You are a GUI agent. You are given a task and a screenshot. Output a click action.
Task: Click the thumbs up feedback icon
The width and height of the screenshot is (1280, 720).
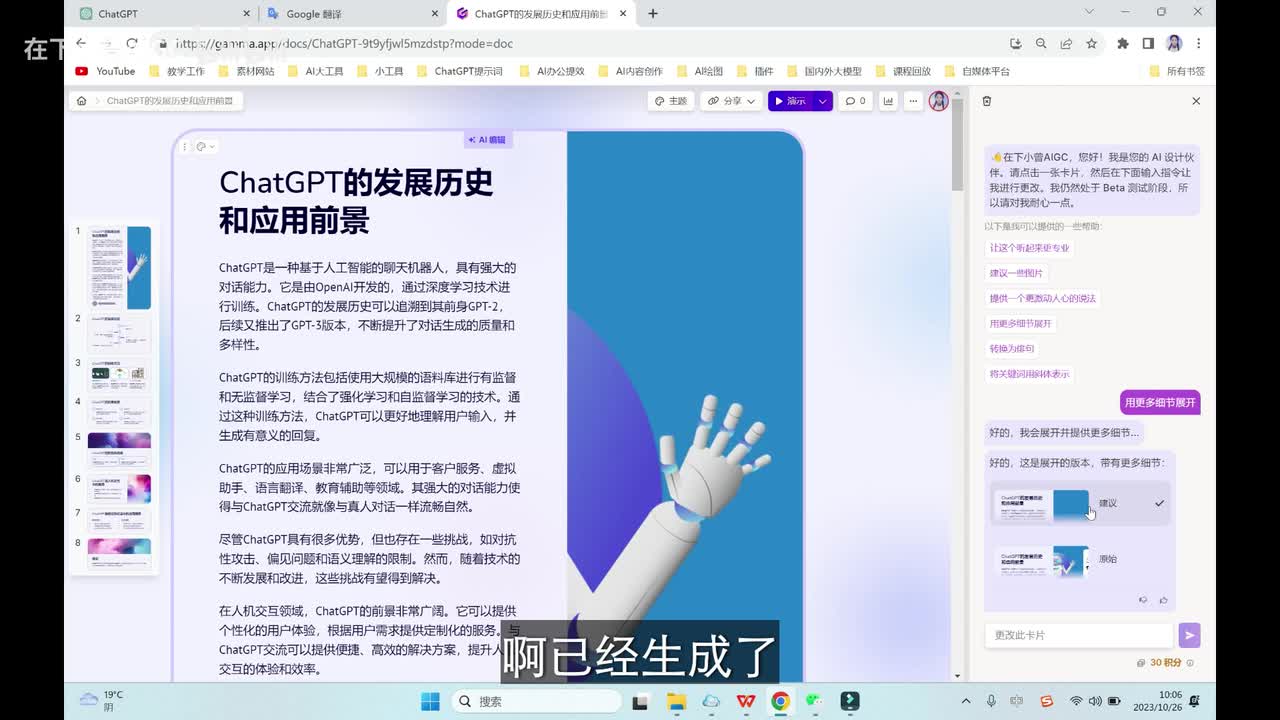(x=1163, y=600)
